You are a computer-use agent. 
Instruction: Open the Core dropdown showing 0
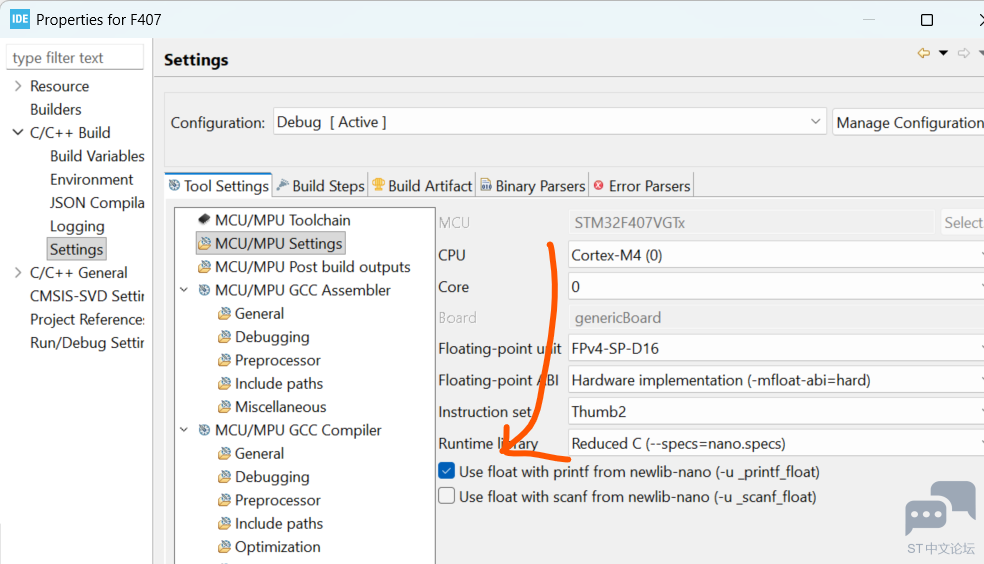click(x=776, y=287)
